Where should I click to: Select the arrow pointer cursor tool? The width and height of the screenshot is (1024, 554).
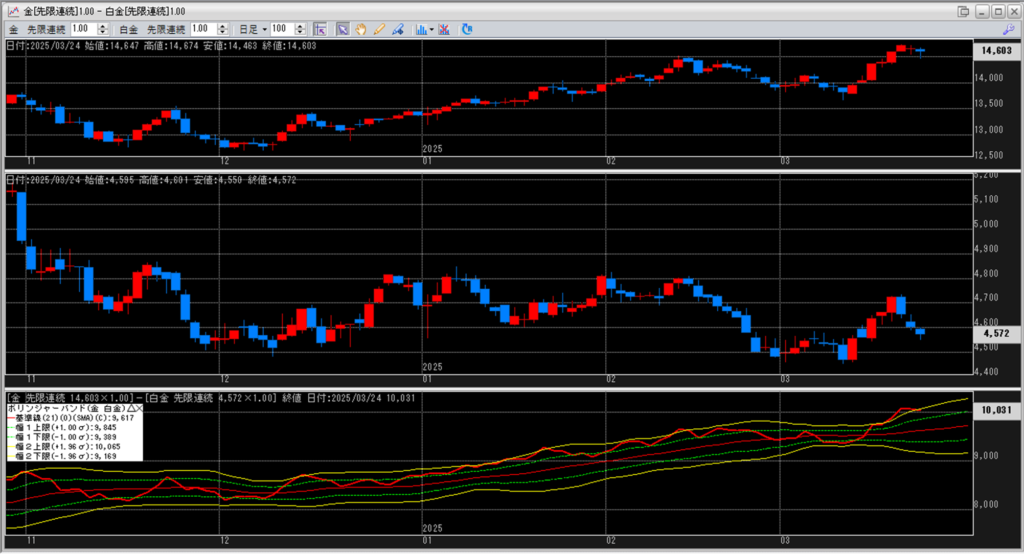coord(342,29)
